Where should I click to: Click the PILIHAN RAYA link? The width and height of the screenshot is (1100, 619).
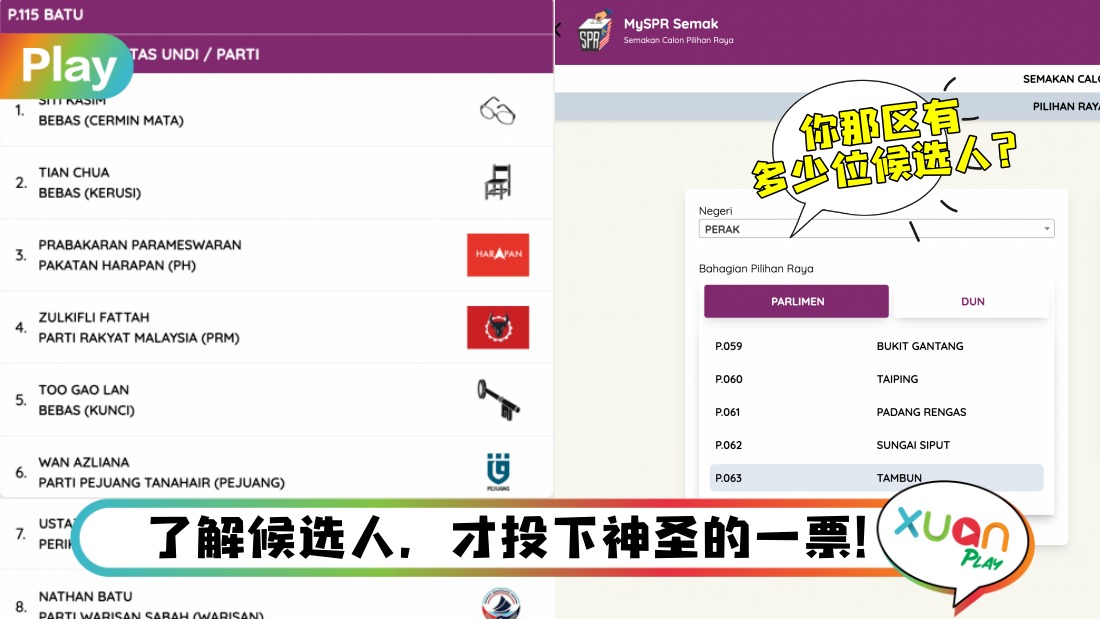[1065, 105]
